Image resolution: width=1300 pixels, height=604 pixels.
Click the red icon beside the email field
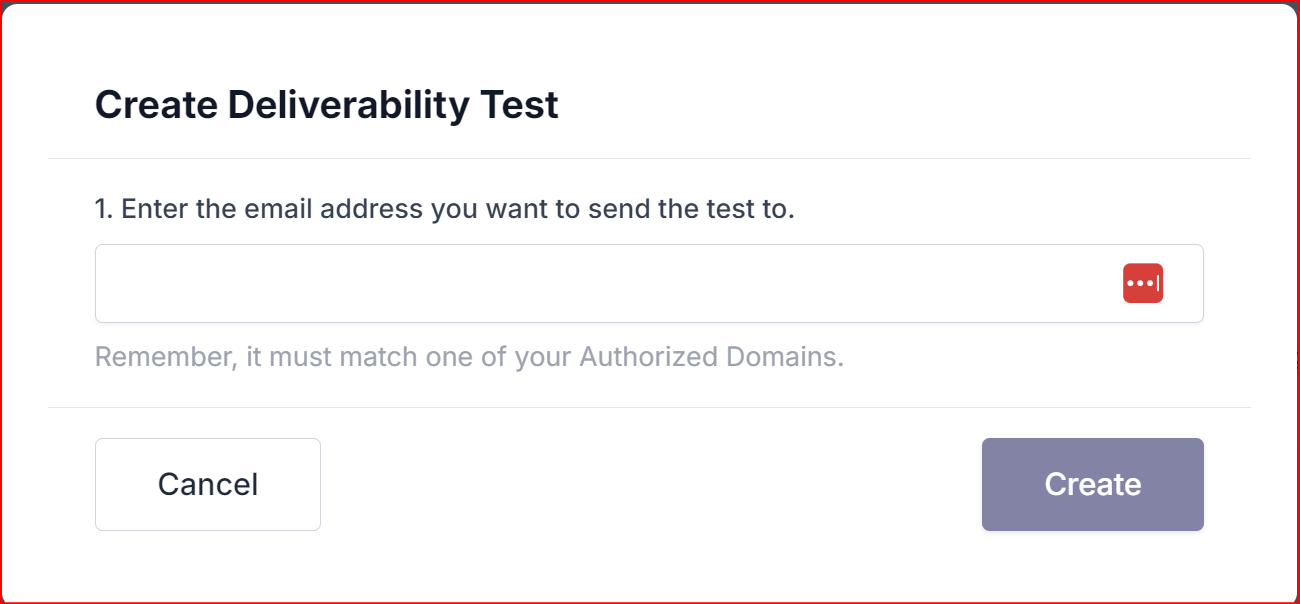point(1143,283)
